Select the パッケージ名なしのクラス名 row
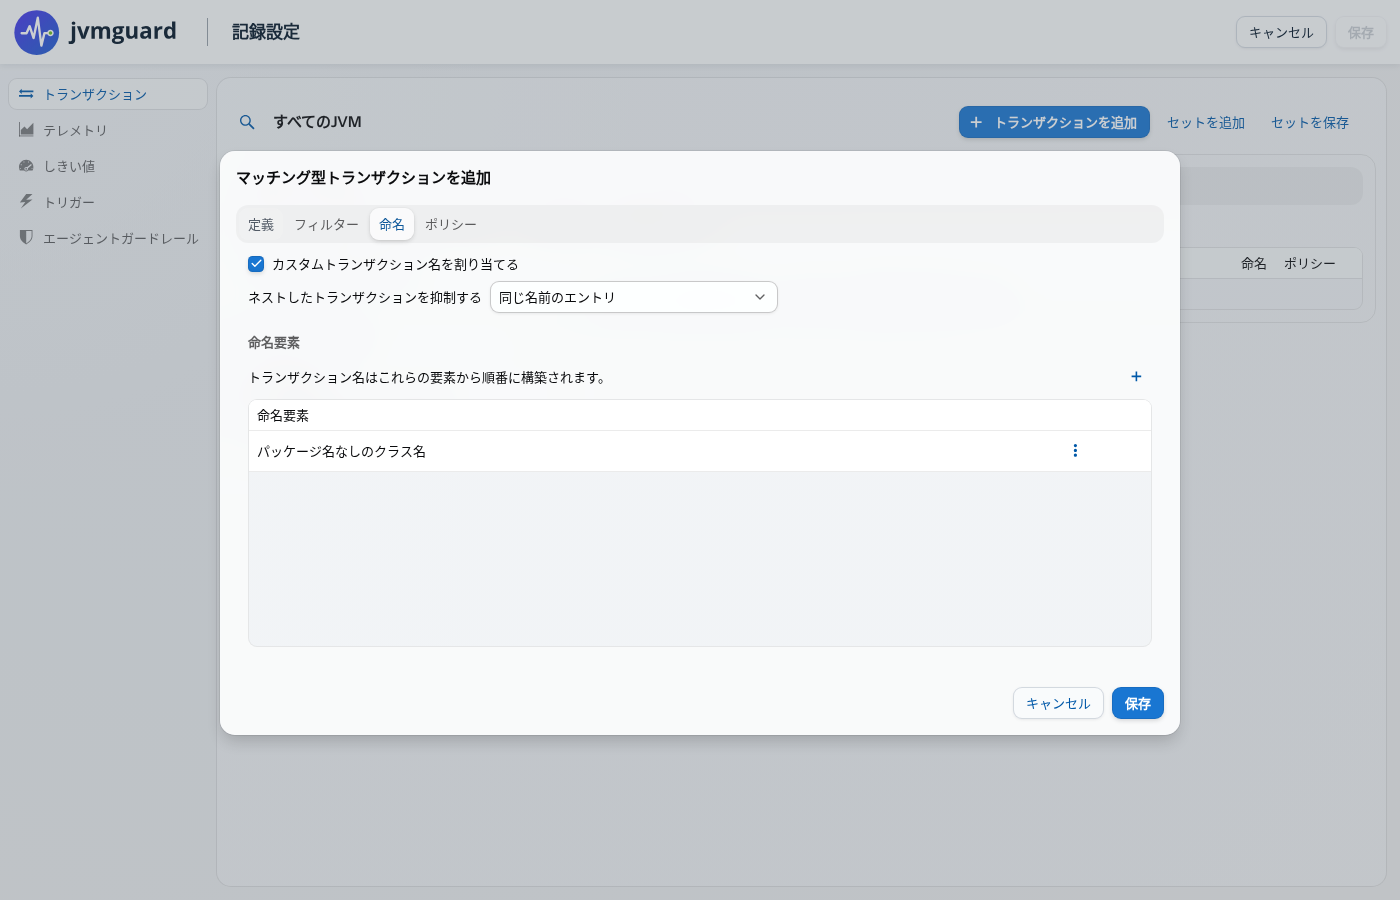The image size is (1400, 900). (x=700, y=451)
